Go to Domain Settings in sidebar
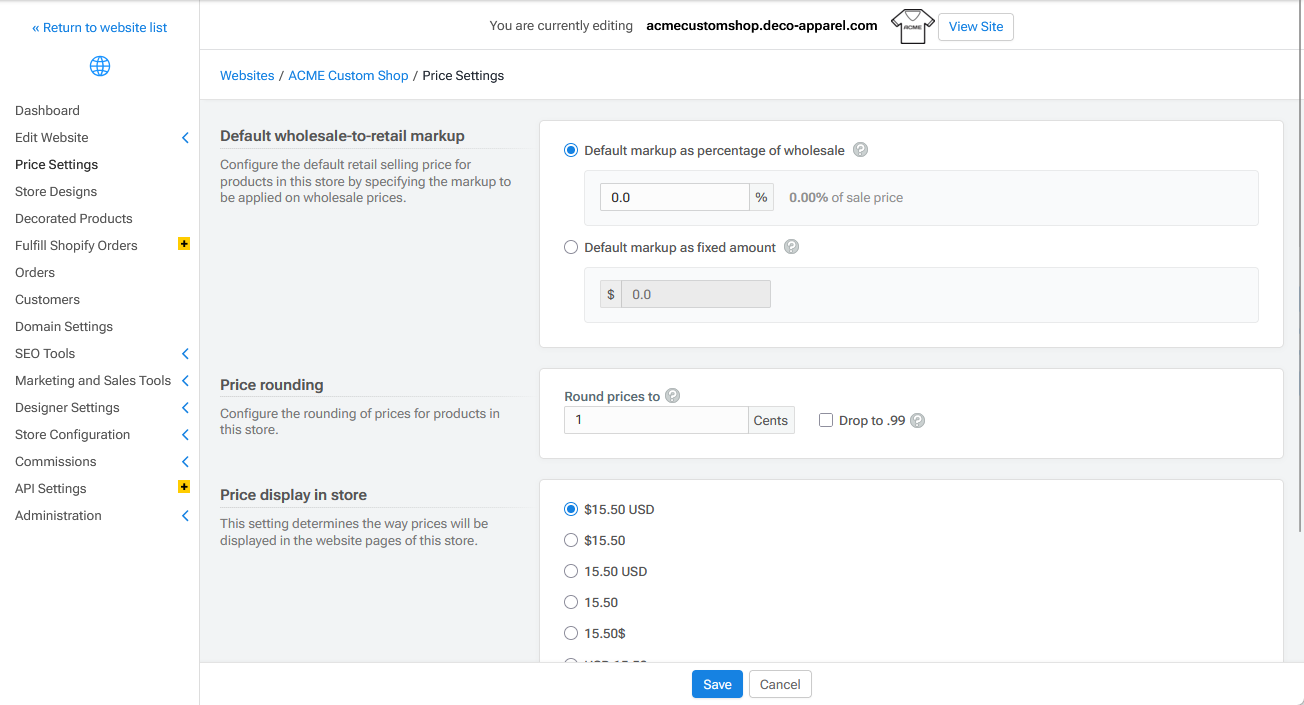The height and width of the screenshot is (705, 1304). [64, 327]
